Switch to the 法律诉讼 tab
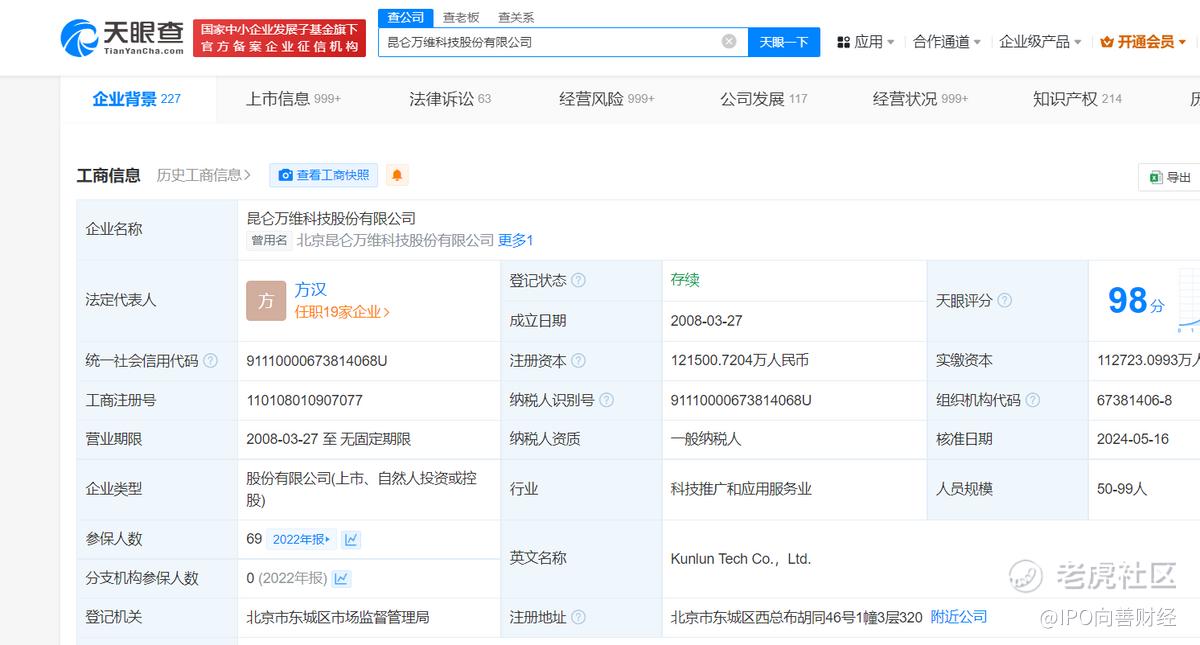The image size is (1200, 645). [450, 98]
